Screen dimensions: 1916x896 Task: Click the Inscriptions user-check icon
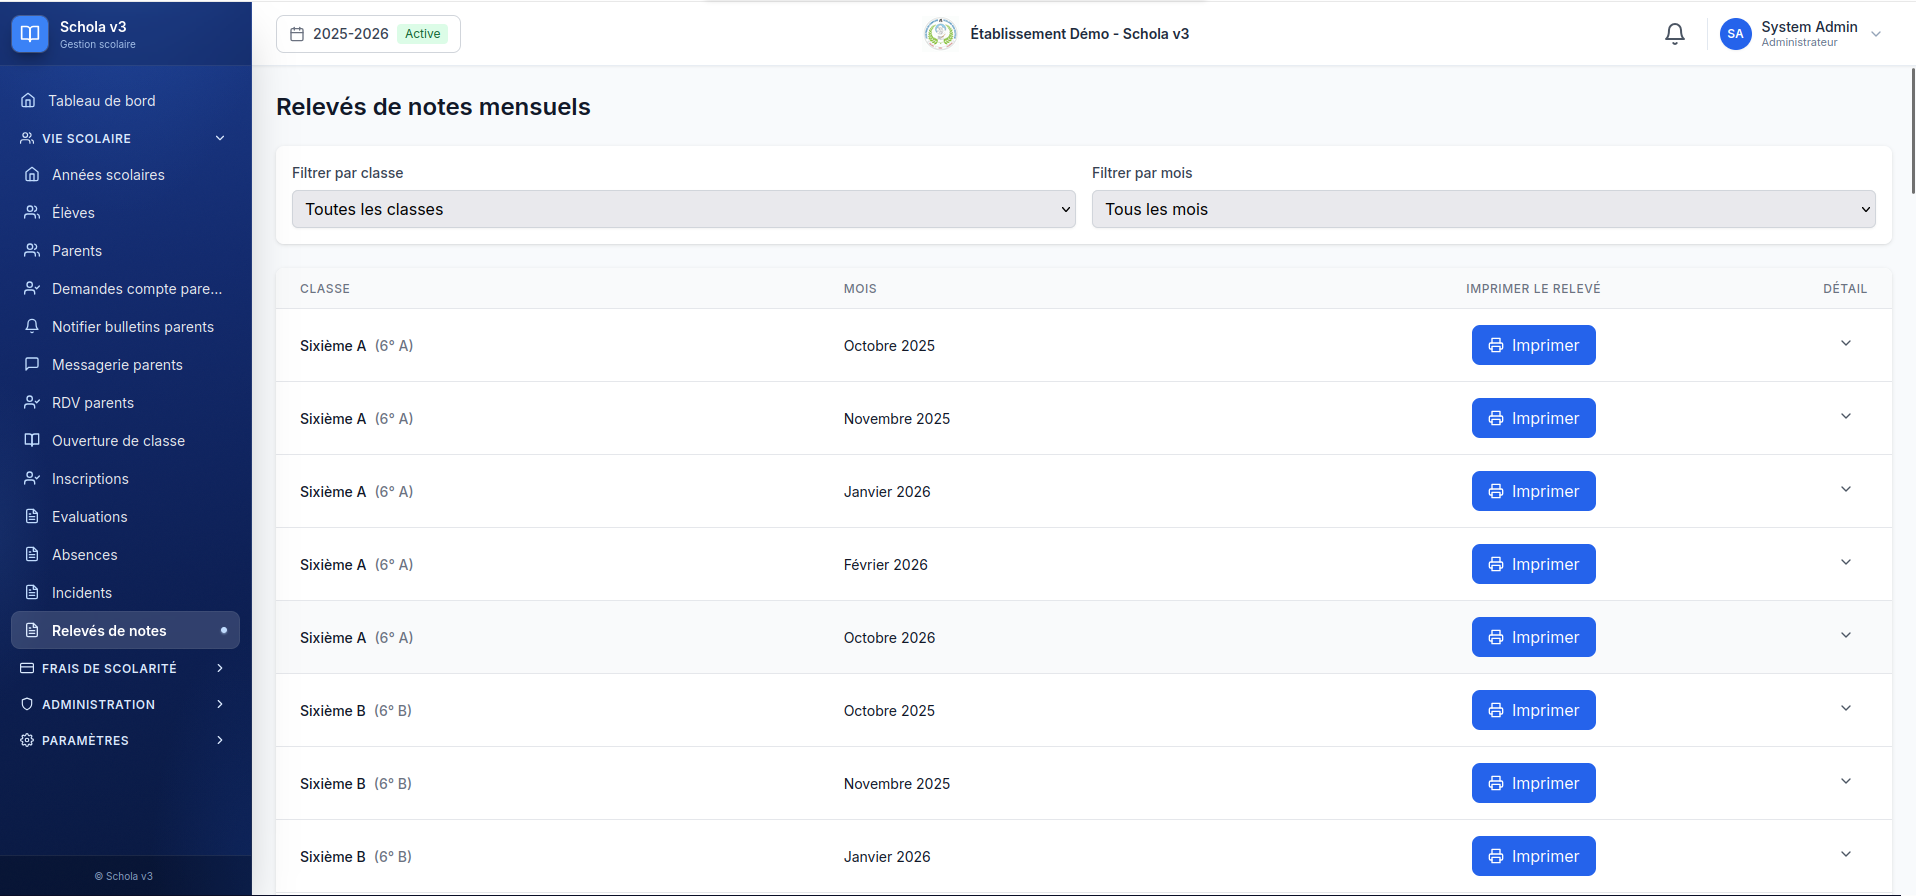[x=32, y=478]
